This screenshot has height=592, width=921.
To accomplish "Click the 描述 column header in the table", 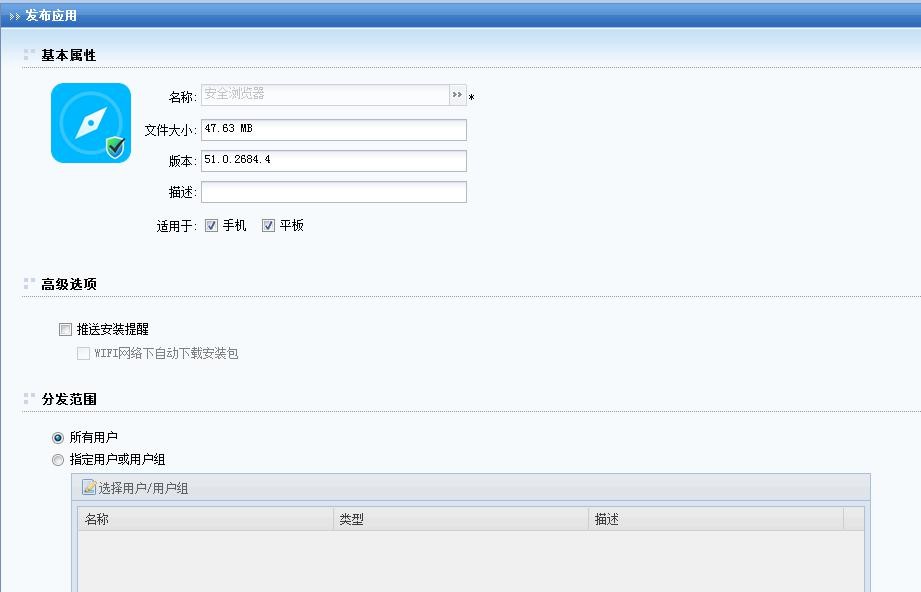I will (x=716, y=519).
